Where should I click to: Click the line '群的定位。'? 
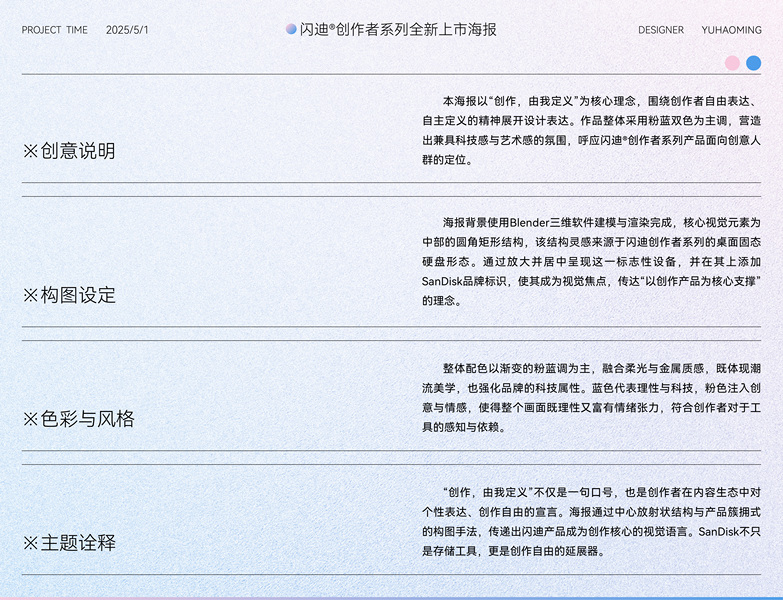tap(447, 160)
